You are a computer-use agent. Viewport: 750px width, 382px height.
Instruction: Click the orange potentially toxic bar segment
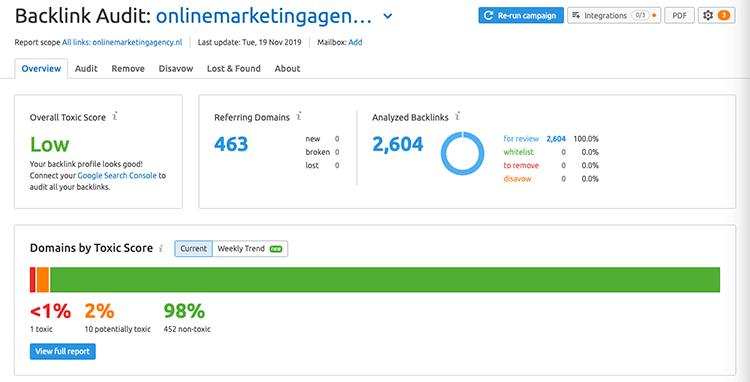click(x=43, y=280)
